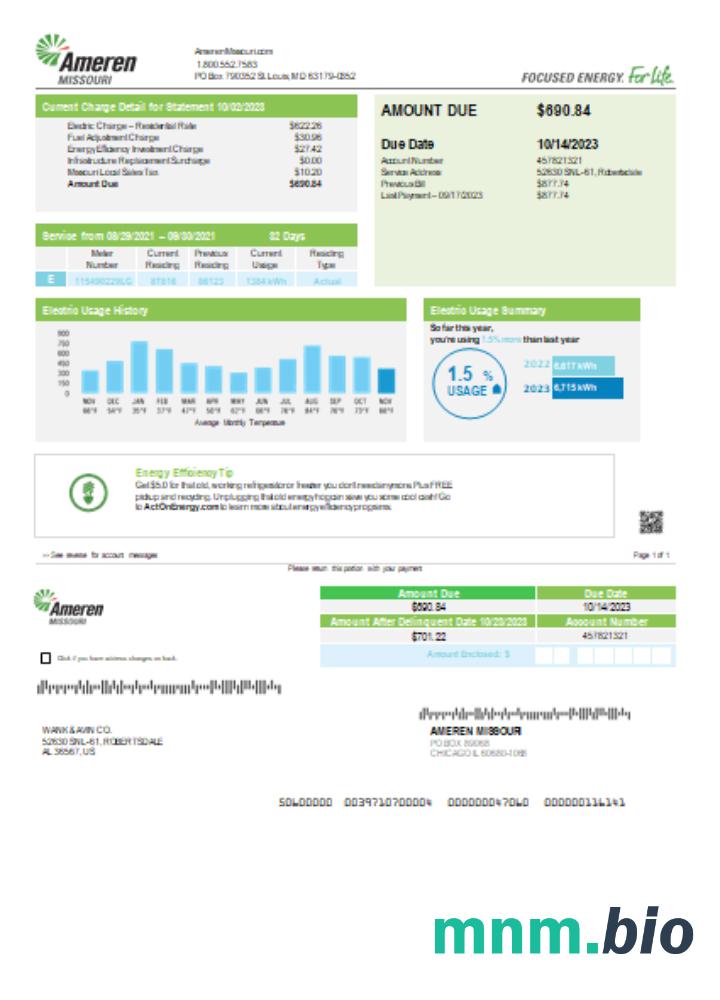Click the dark blue NOV bar in chart
The image size is (720, 1000).
point(386,380)
